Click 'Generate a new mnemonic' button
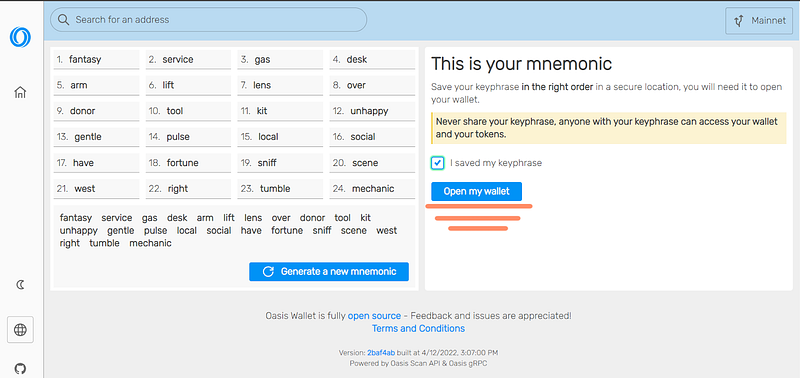 coord(329,271)
